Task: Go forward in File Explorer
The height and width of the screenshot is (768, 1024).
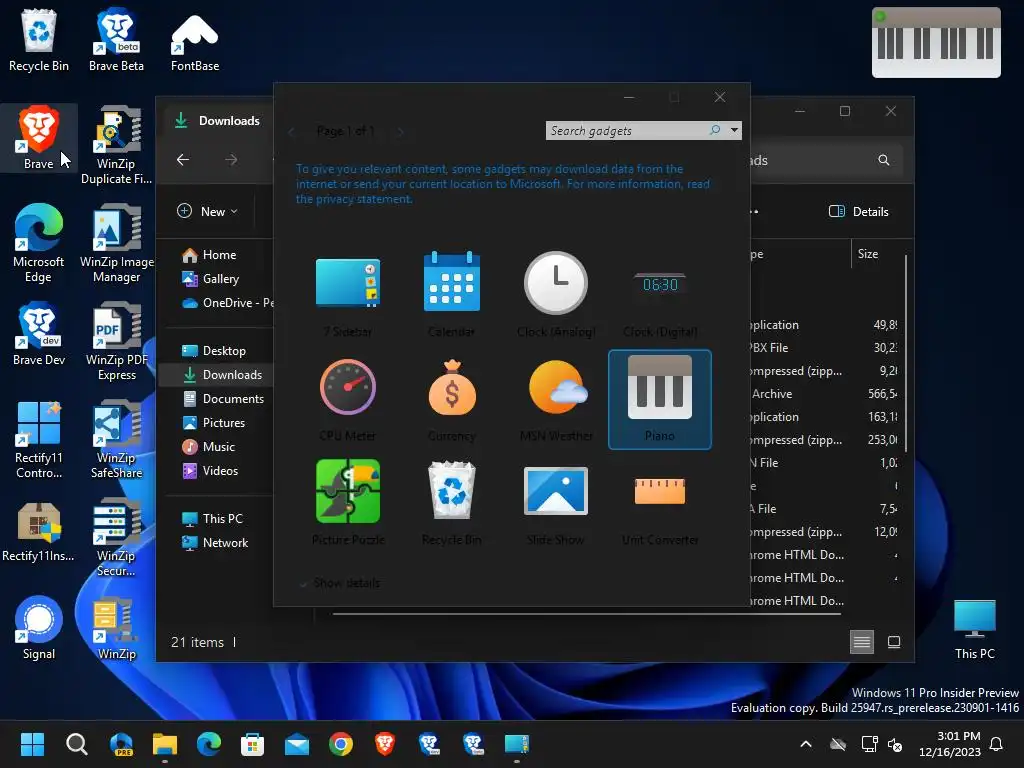Action: point(231,160)
